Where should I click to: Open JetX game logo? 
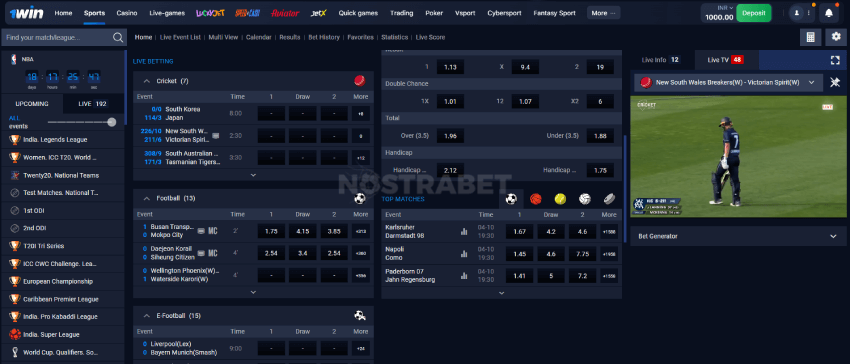click(319, 13)
